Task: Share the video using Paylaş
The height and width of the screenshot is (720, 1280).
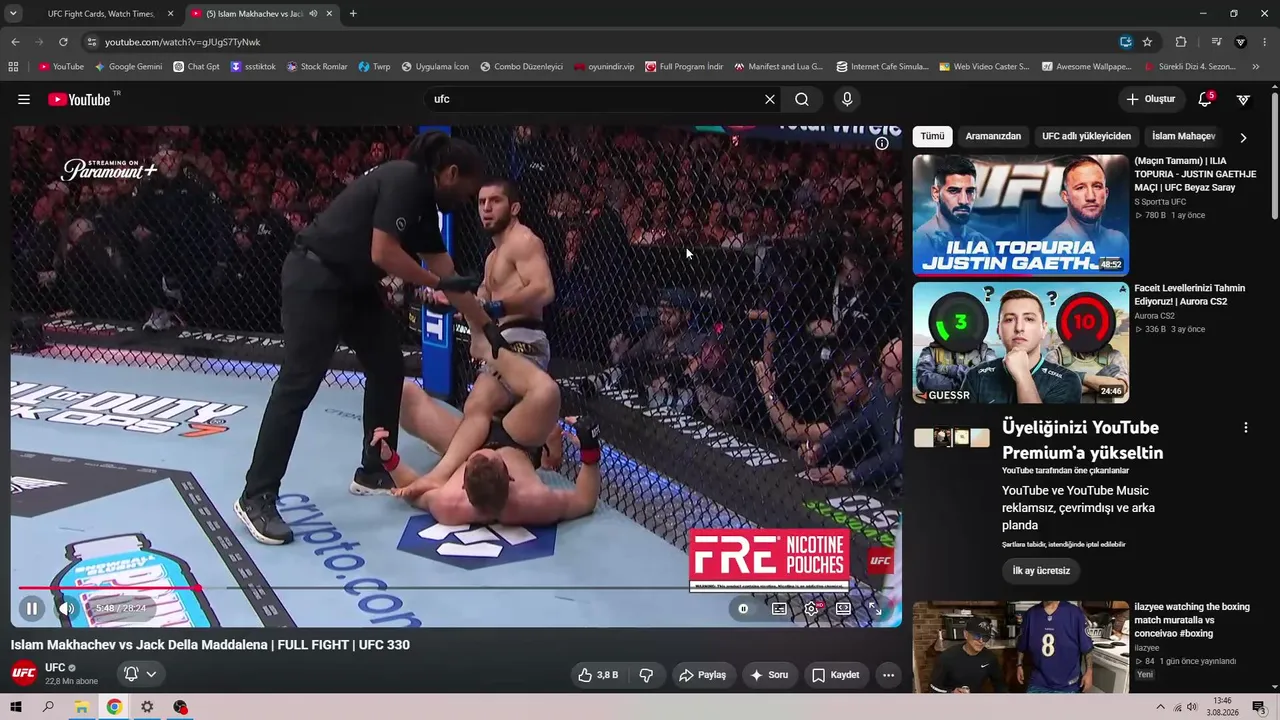Action: 702,675
